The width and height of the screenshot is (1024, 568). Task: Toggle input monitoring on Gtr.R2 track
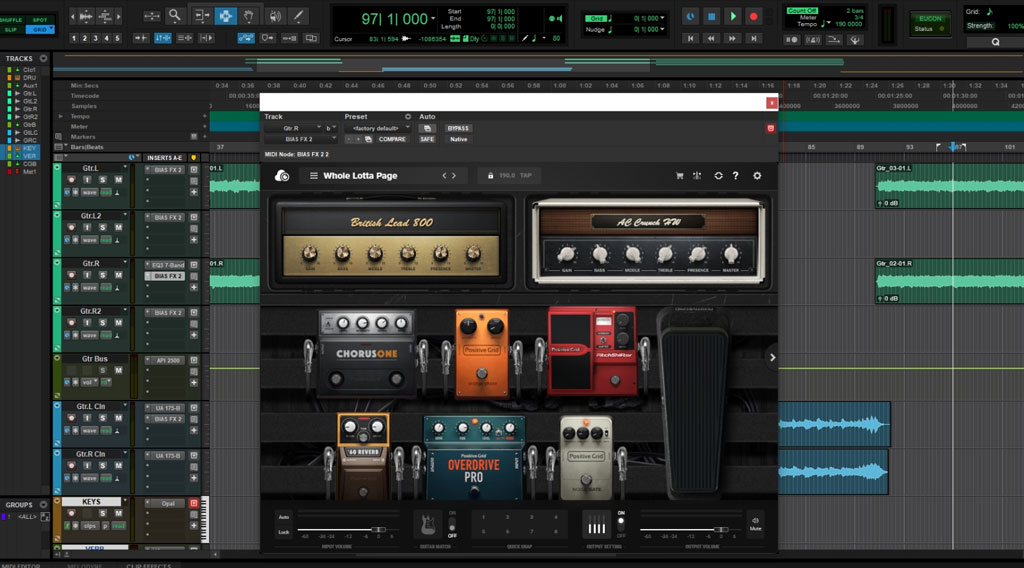pos(87,323)
